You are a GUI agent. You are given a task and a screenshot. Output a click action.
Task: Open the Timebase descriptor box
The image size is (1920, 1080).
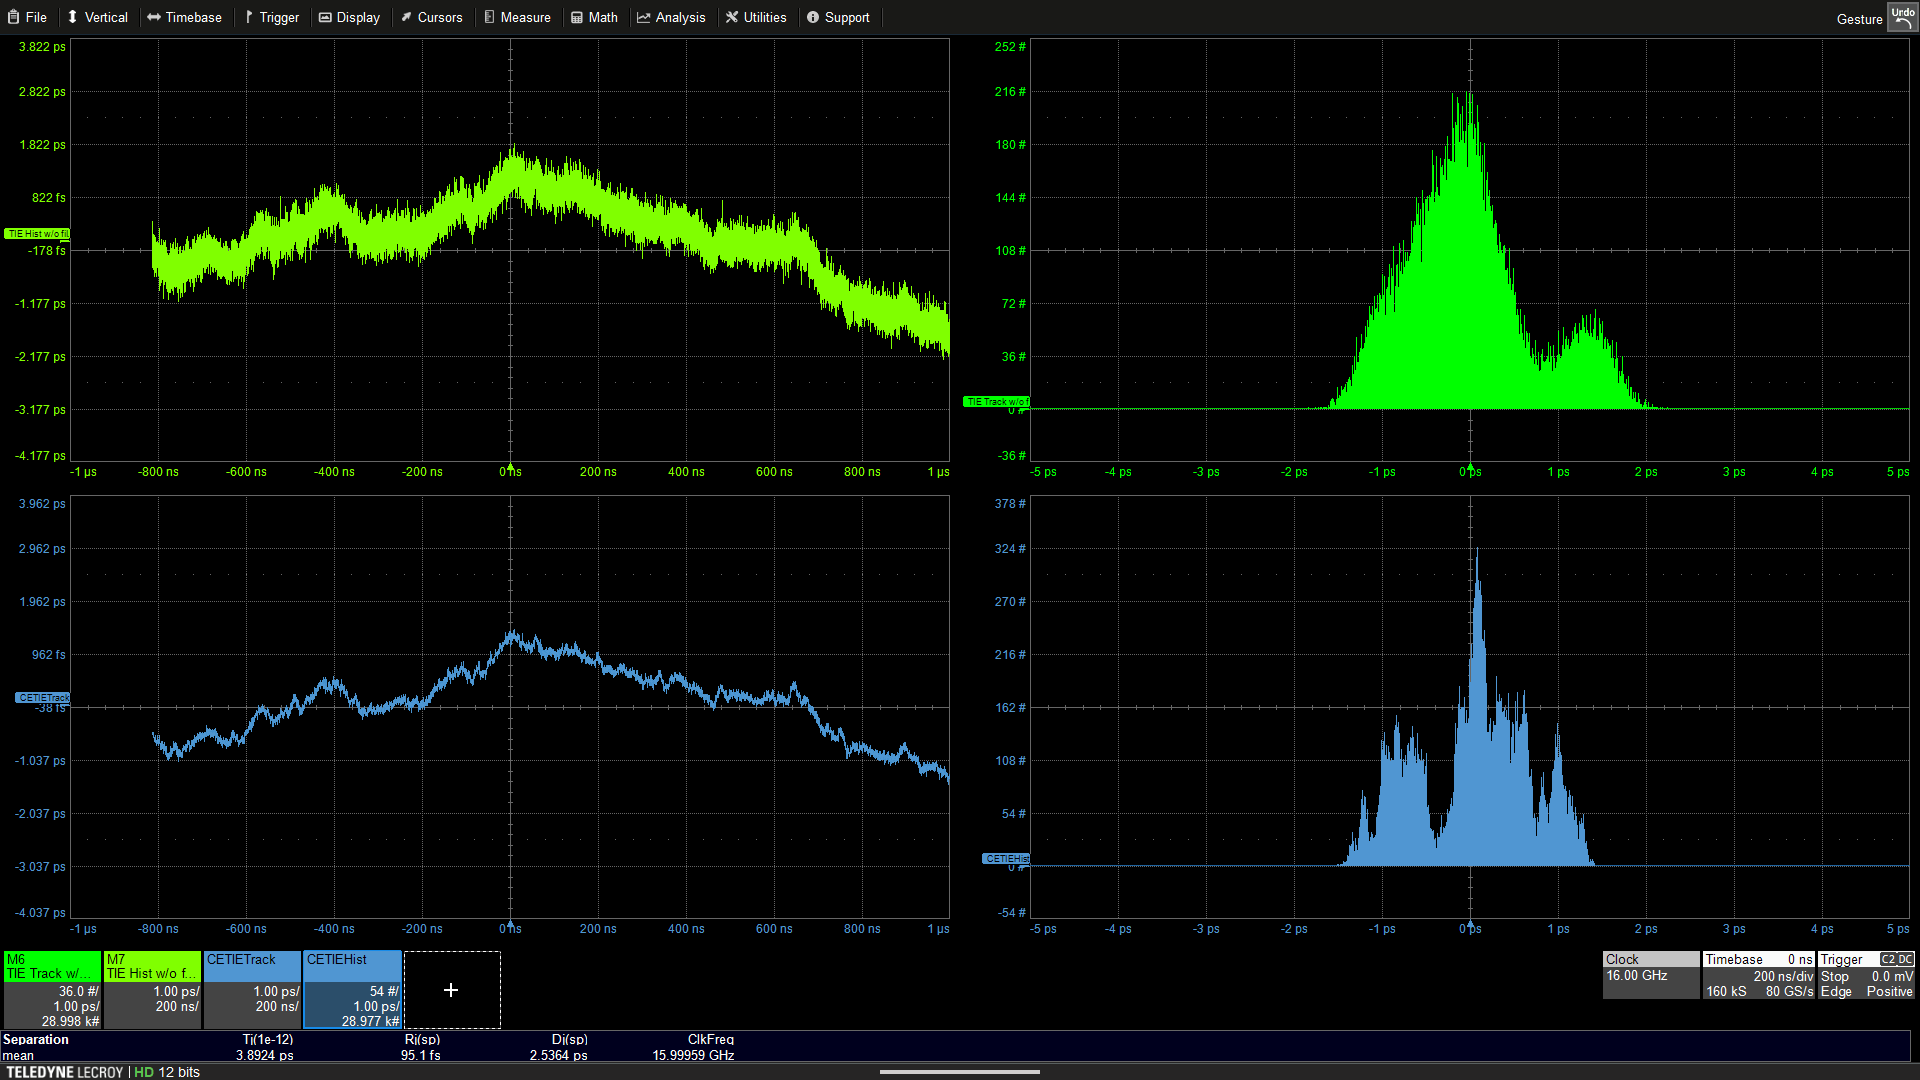(1758, 975)
